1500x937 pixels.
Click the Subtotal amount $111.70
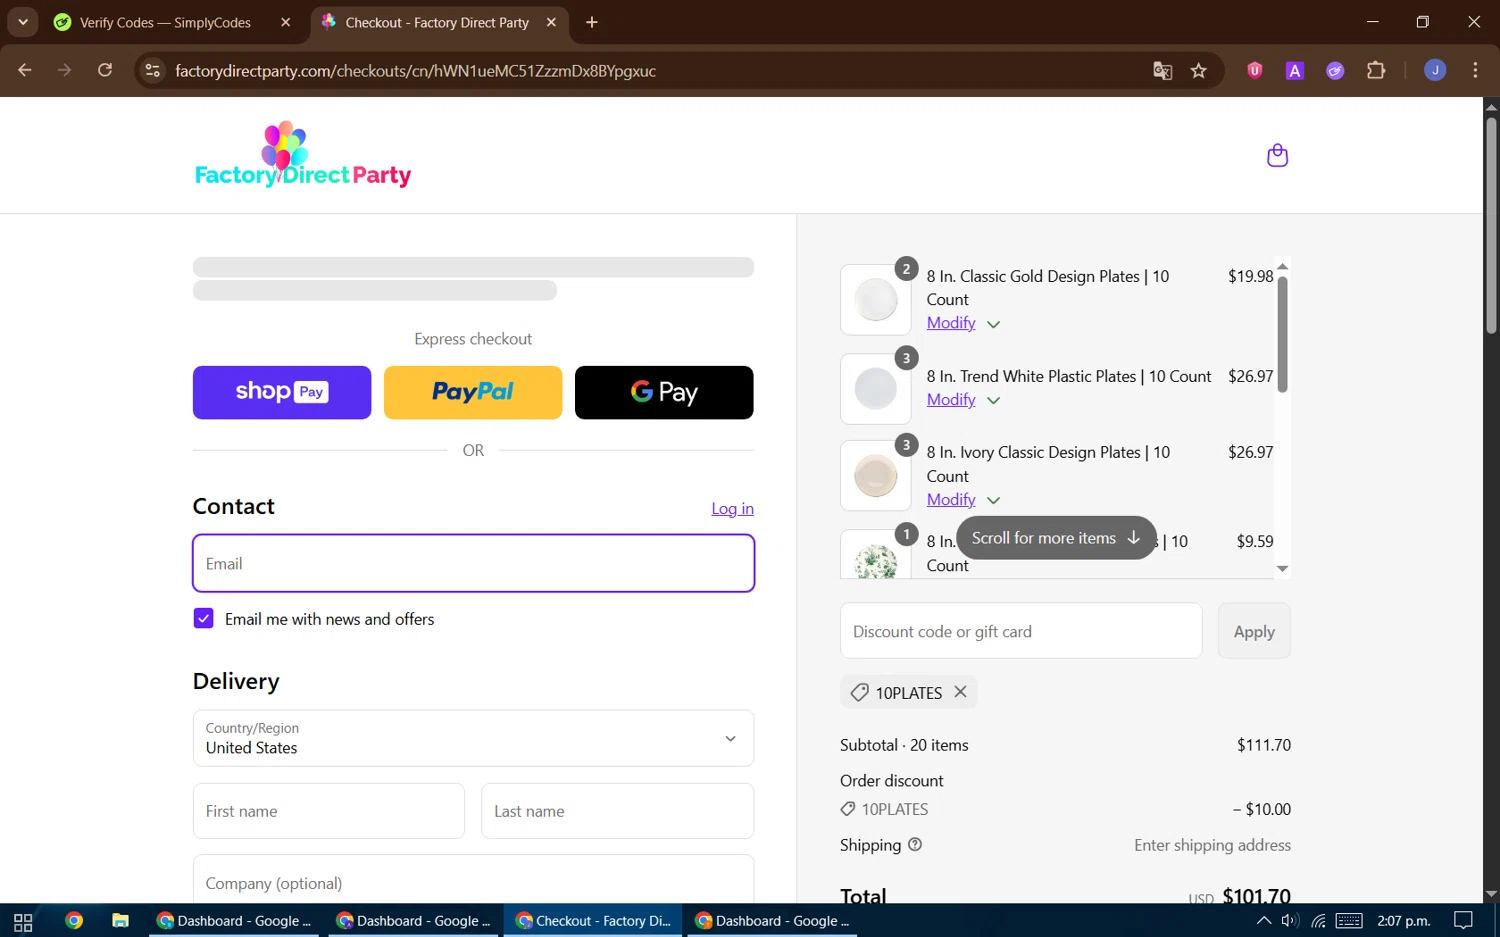1264,745
